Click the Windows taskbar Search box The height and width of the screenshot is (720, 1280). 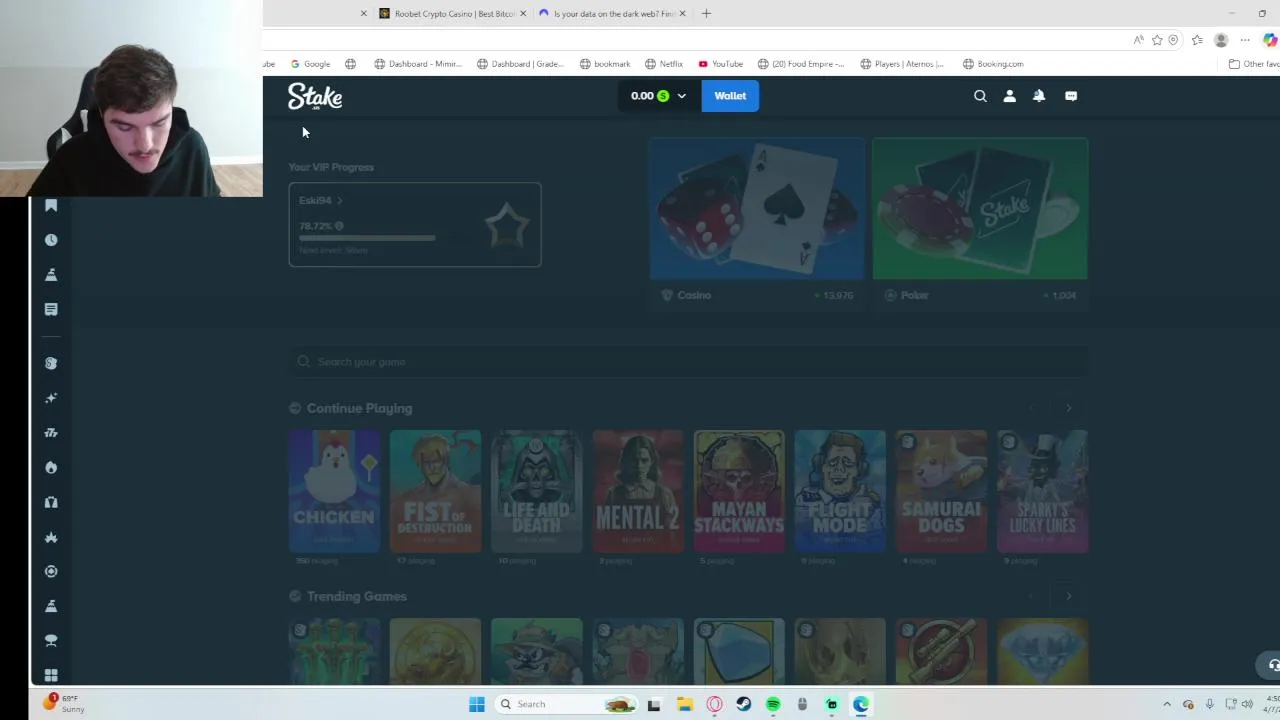click(x=566, y=704)
